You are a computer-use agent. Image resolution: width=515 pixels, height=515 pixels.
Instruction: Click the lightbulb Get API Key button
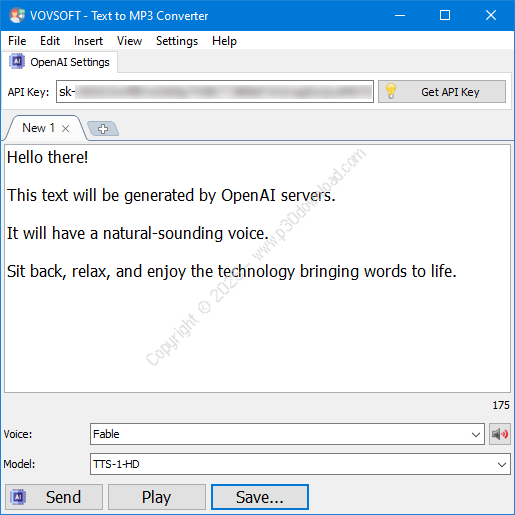[442, 92]
